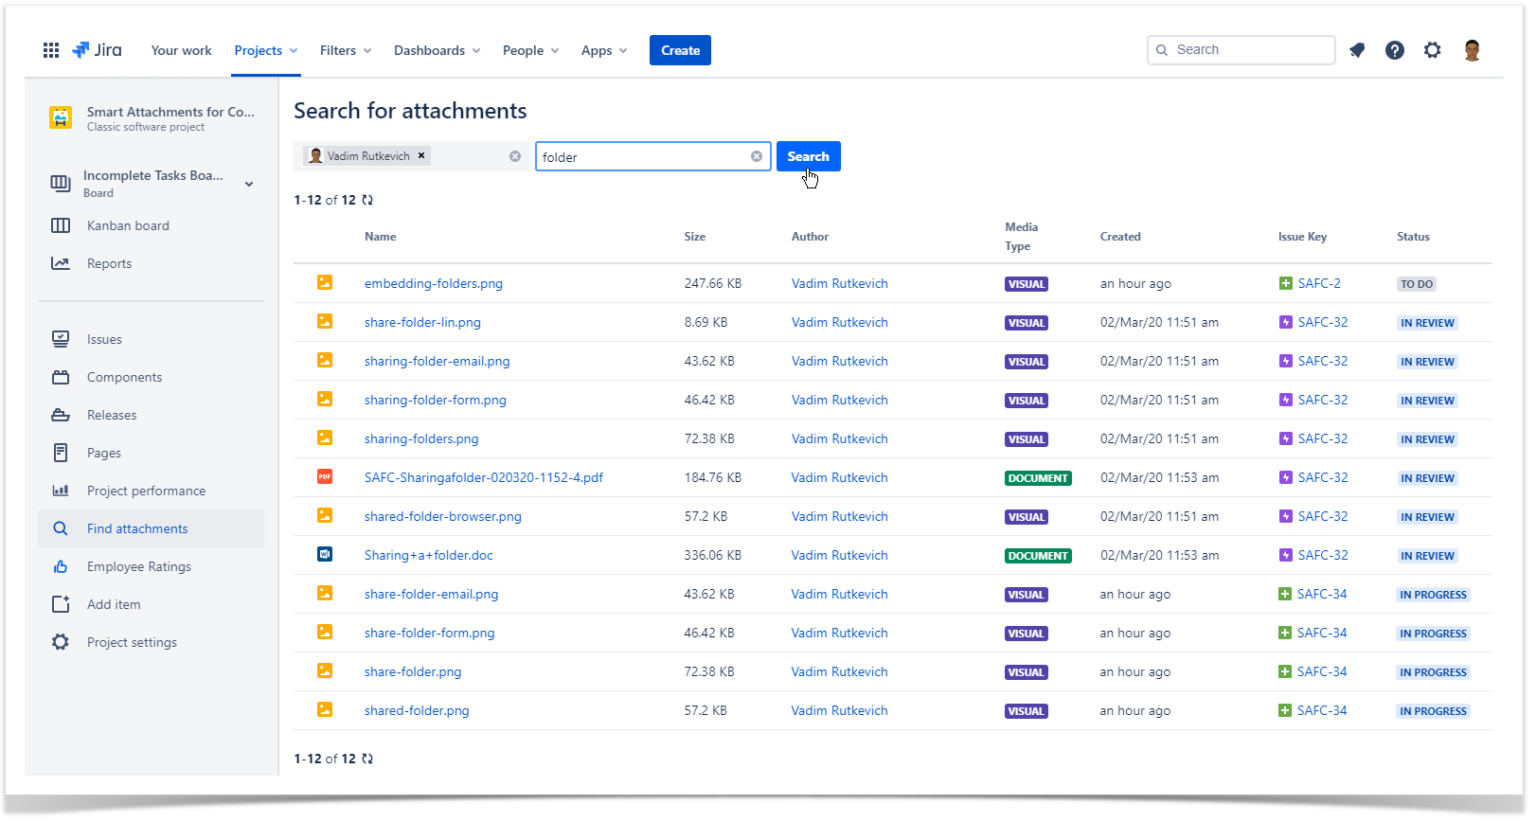The height and width of the screenshot is (822, 1536).
Task: Click your profile avatar
Action: 1472,49
